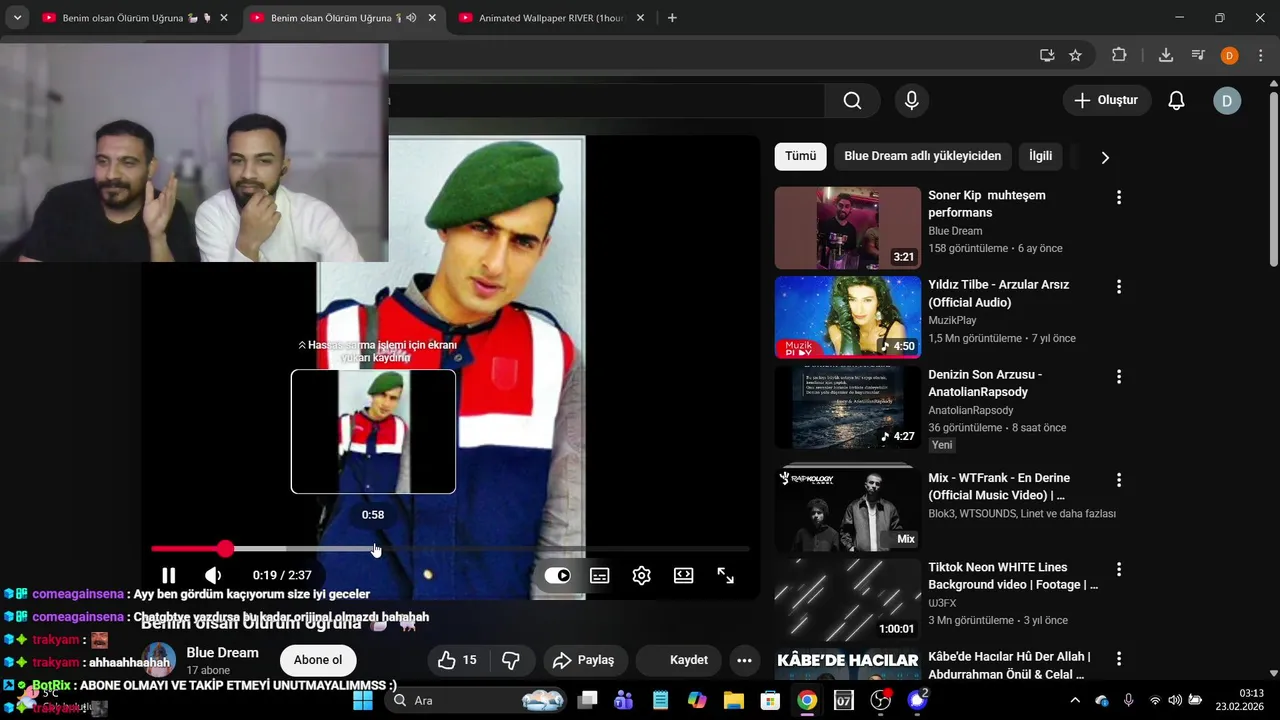
Task: Dislike the video with the thumbs down button
Action: point(511,660)
